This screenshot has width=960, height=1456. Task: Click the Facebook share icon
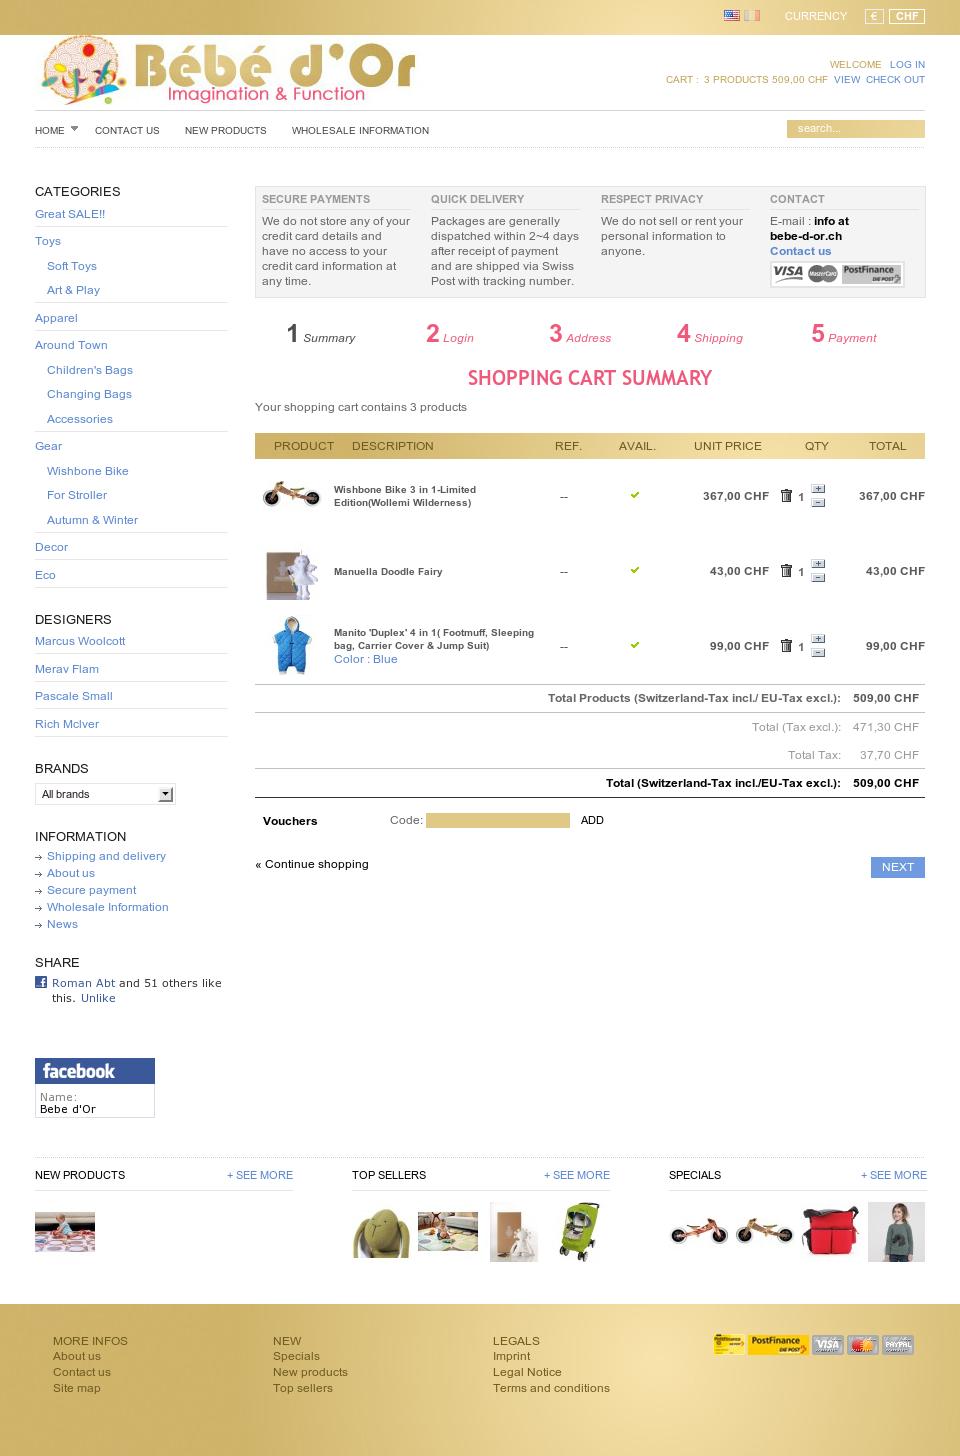[41, 982]
